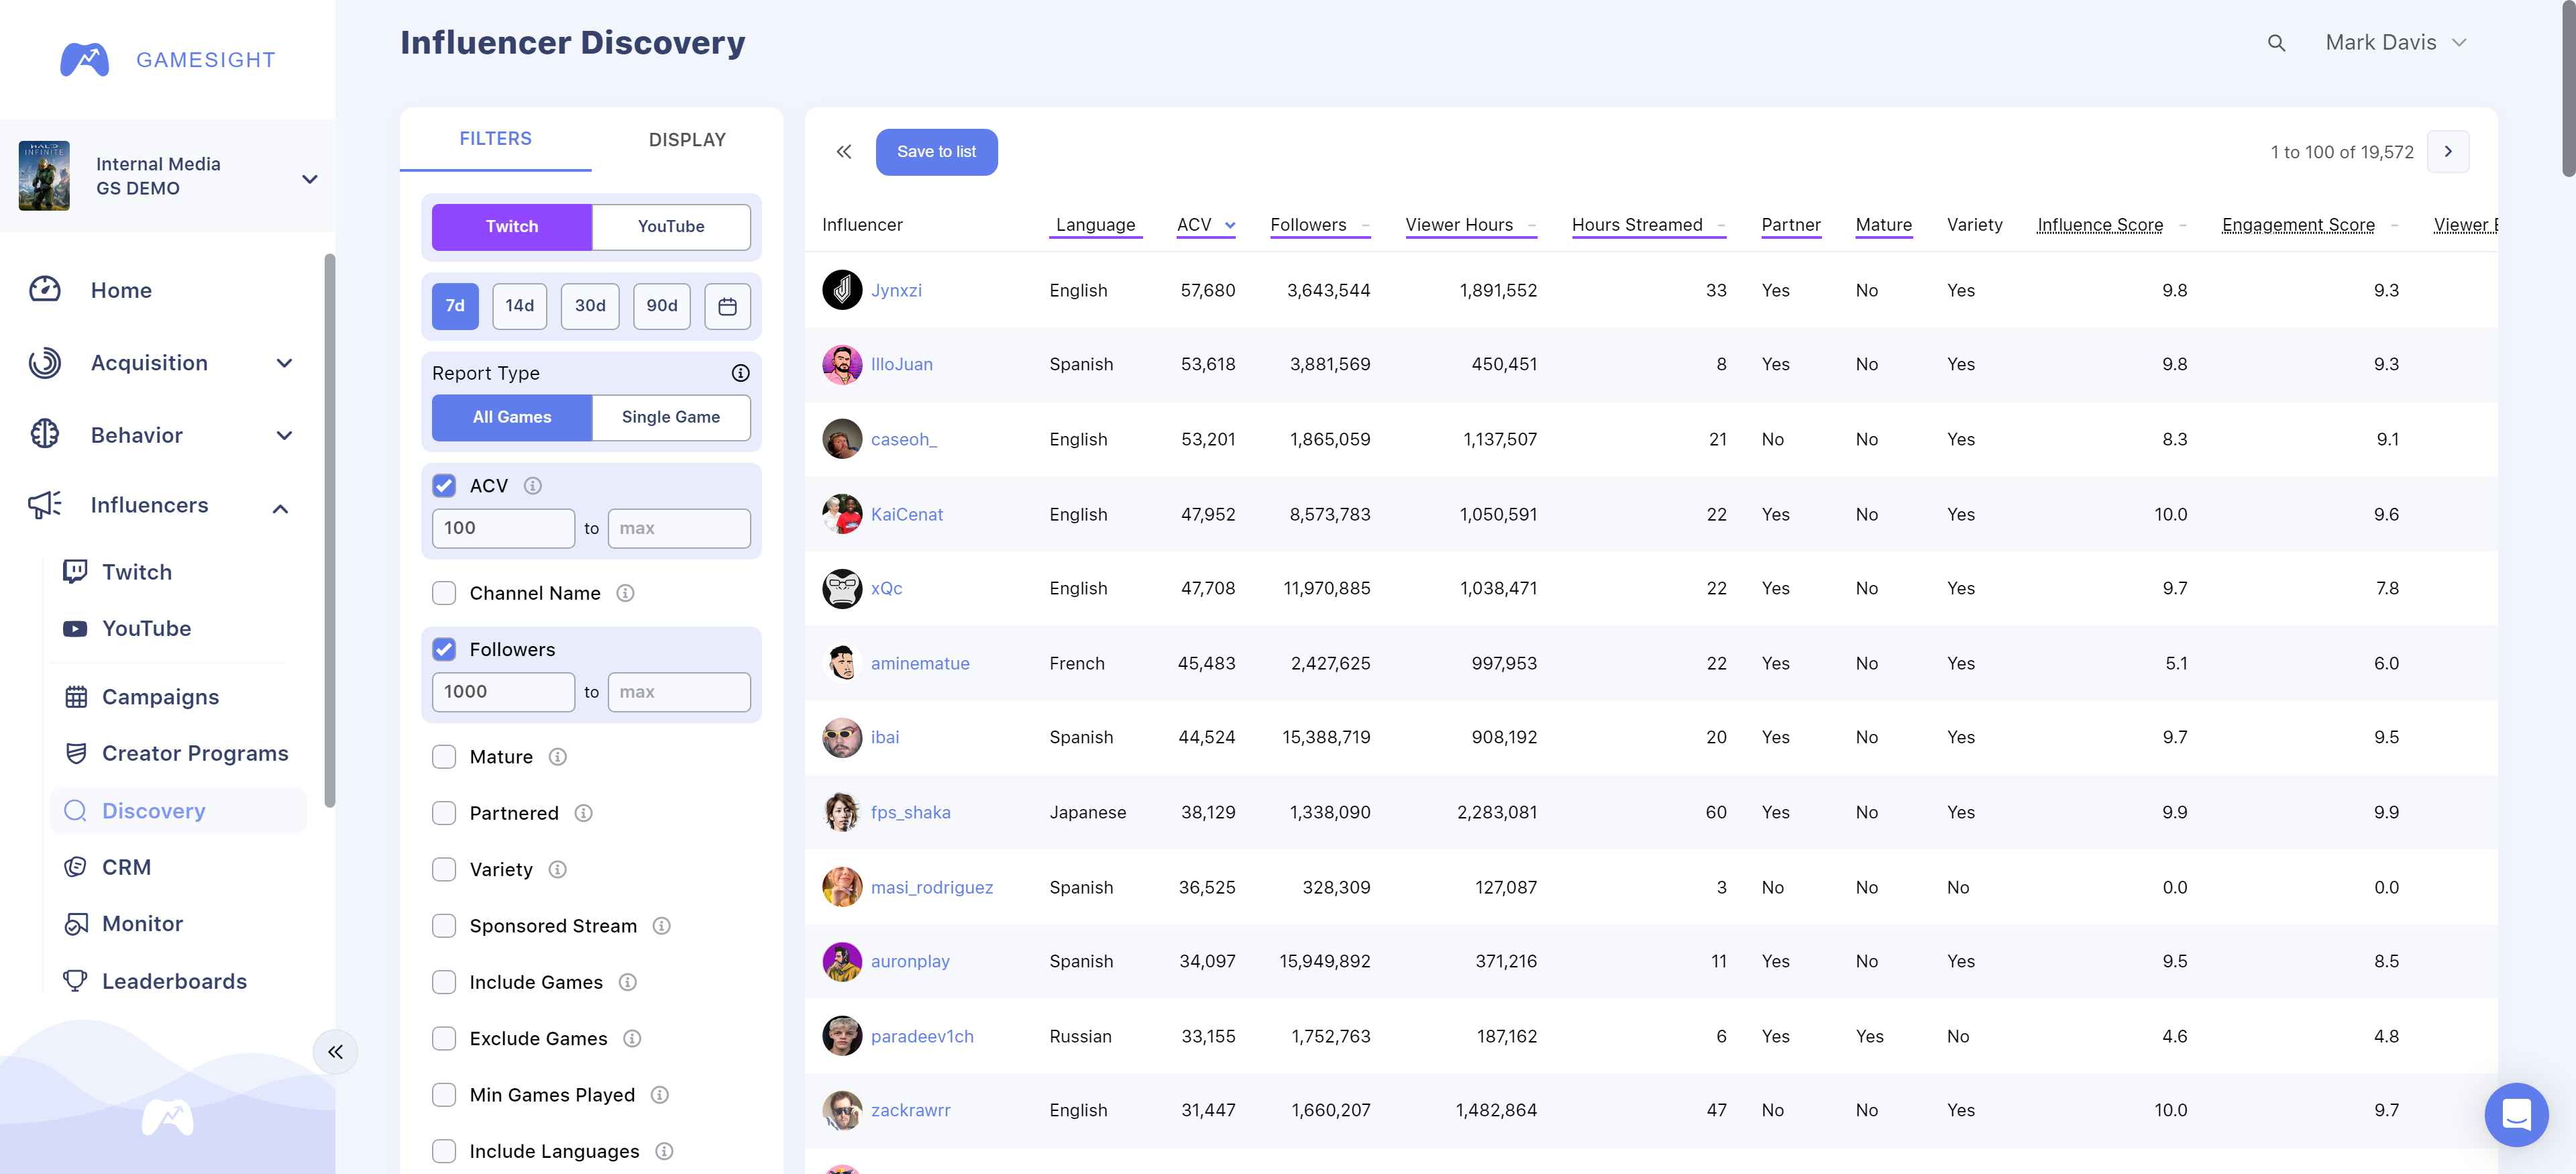Select Twitch platform toggle
Screen dimensions: 2576x1174
(512, 227)
